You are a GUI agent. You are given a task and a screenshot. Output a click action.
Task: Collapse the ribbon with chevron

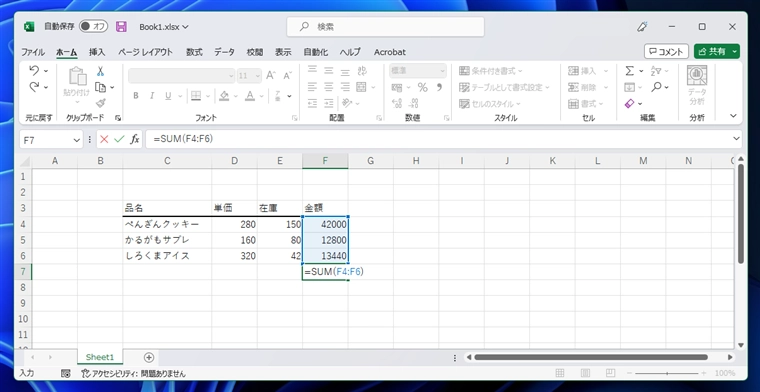(733, 116)
